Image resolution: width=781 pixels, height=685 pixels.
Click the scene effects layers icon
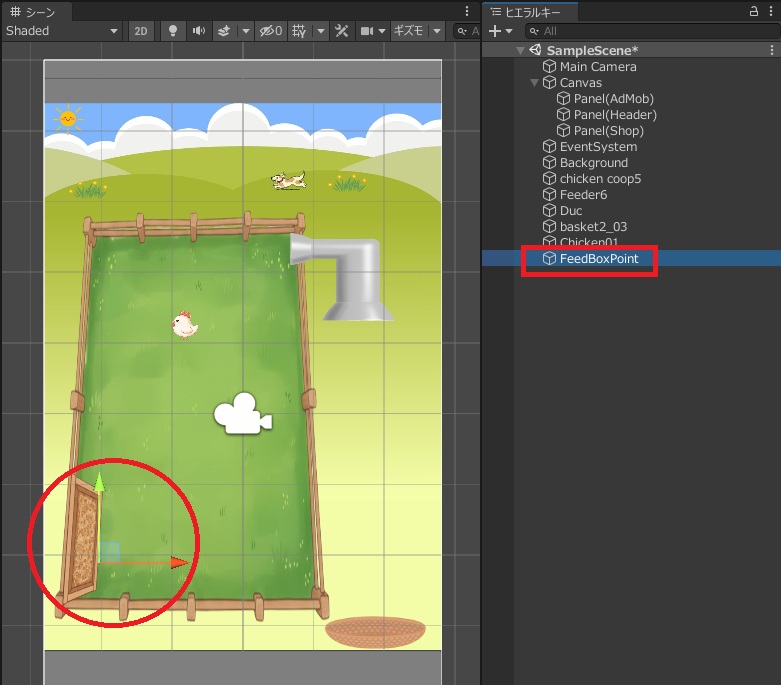click(224, 31)
